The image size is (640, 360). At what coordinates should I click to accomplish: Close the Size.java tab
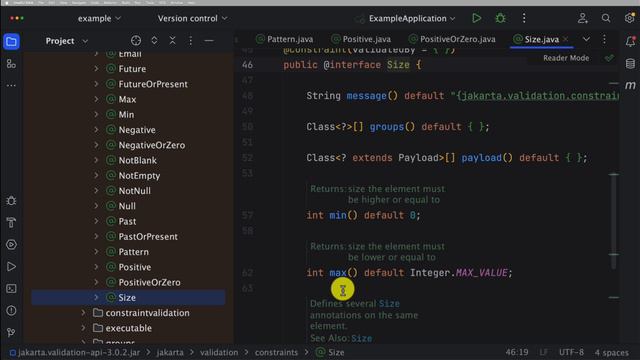click(565, 39)
